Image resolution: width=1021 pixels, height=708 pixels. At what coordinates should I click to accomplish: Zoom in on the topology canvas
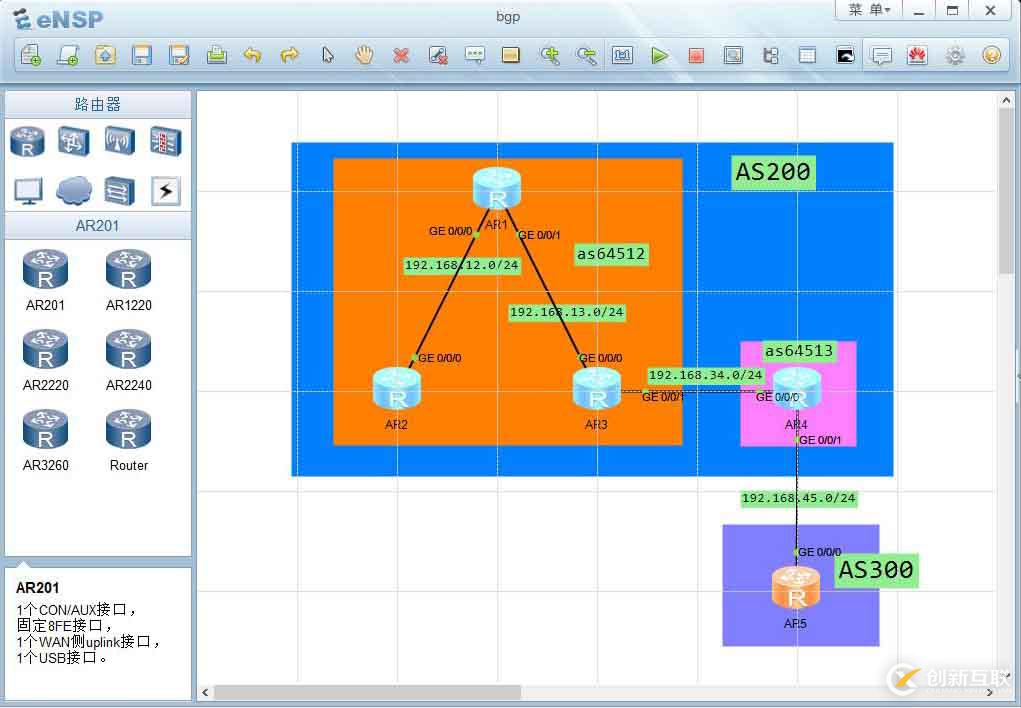pyautogui.click(x=550, y=55)
